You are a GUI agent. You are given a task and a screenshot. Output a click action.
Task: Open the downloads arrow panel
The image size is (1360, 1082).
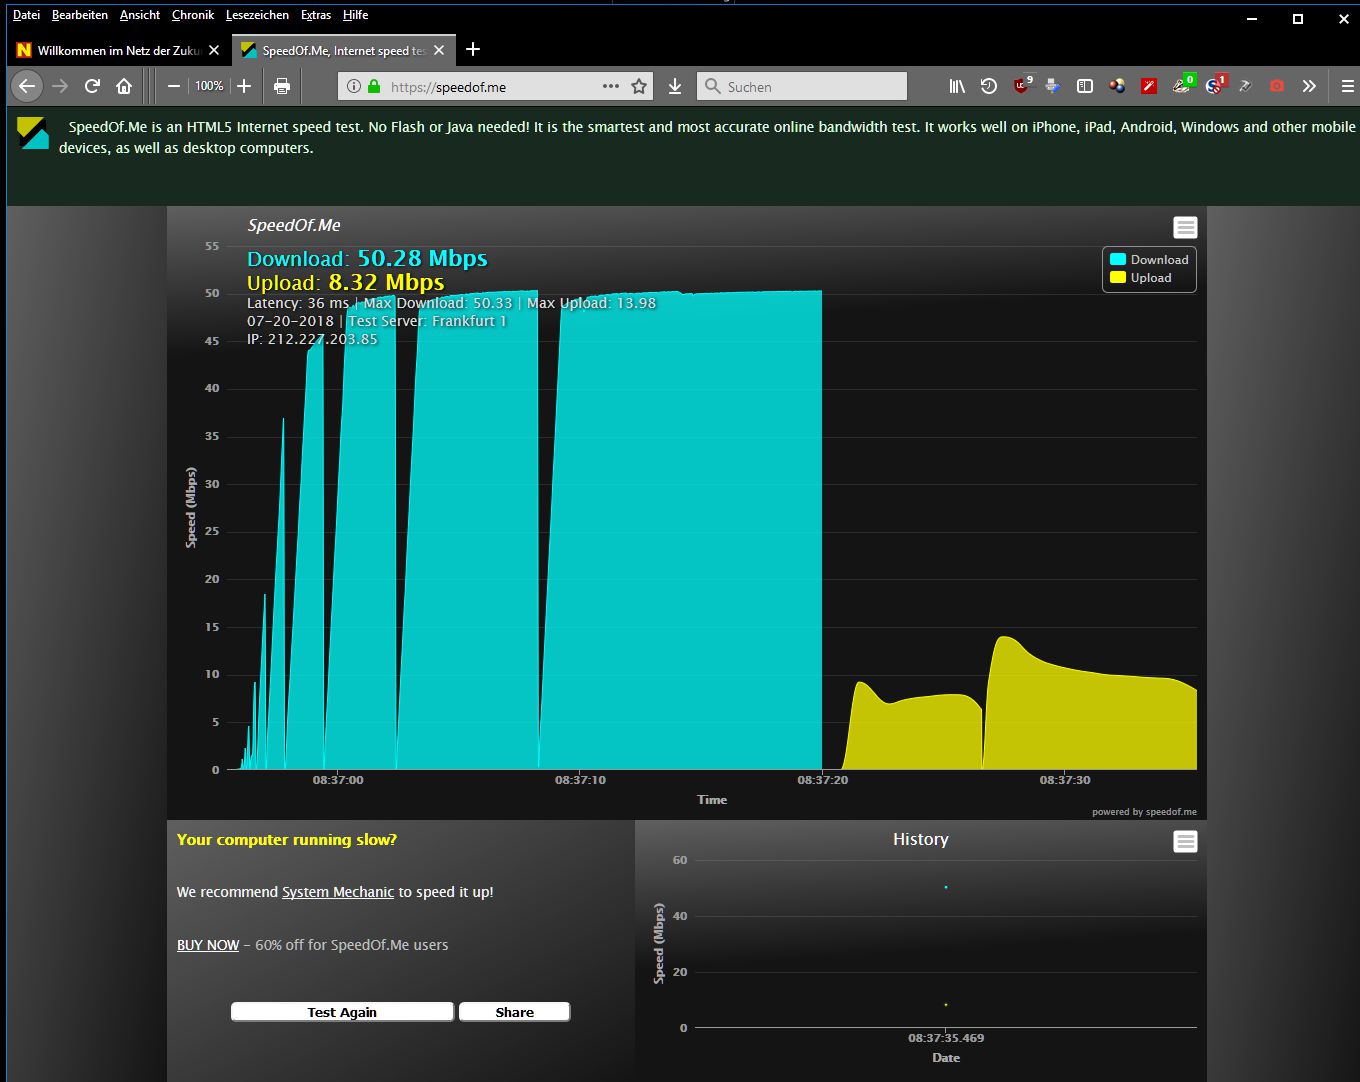675,86
